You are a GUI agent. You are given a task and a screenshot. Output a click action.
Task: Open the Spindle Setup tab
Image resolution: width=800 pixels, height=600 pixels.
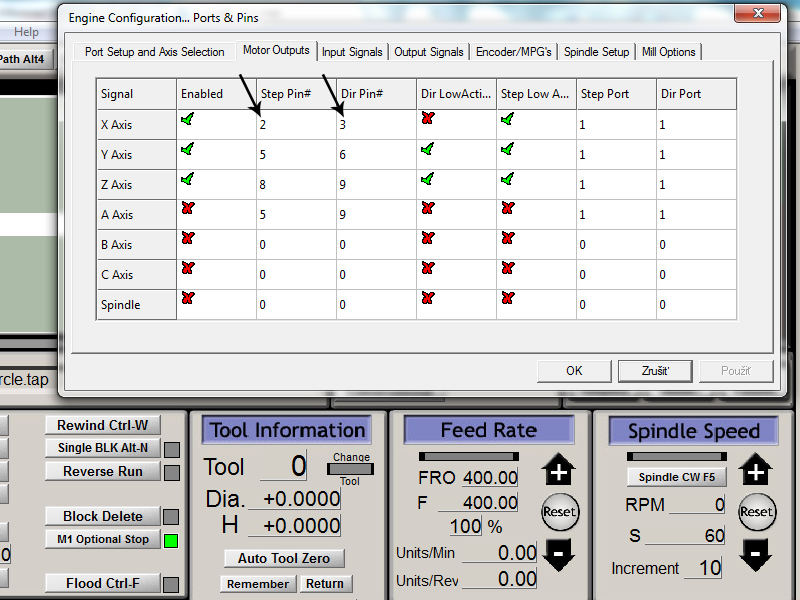coord(596,52)
